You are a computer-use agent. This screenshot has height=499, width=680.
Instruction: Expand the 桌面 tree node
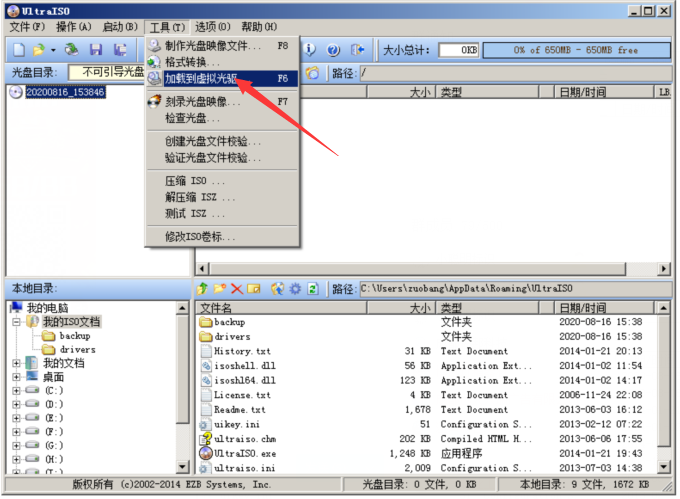(x=16, y=377)
